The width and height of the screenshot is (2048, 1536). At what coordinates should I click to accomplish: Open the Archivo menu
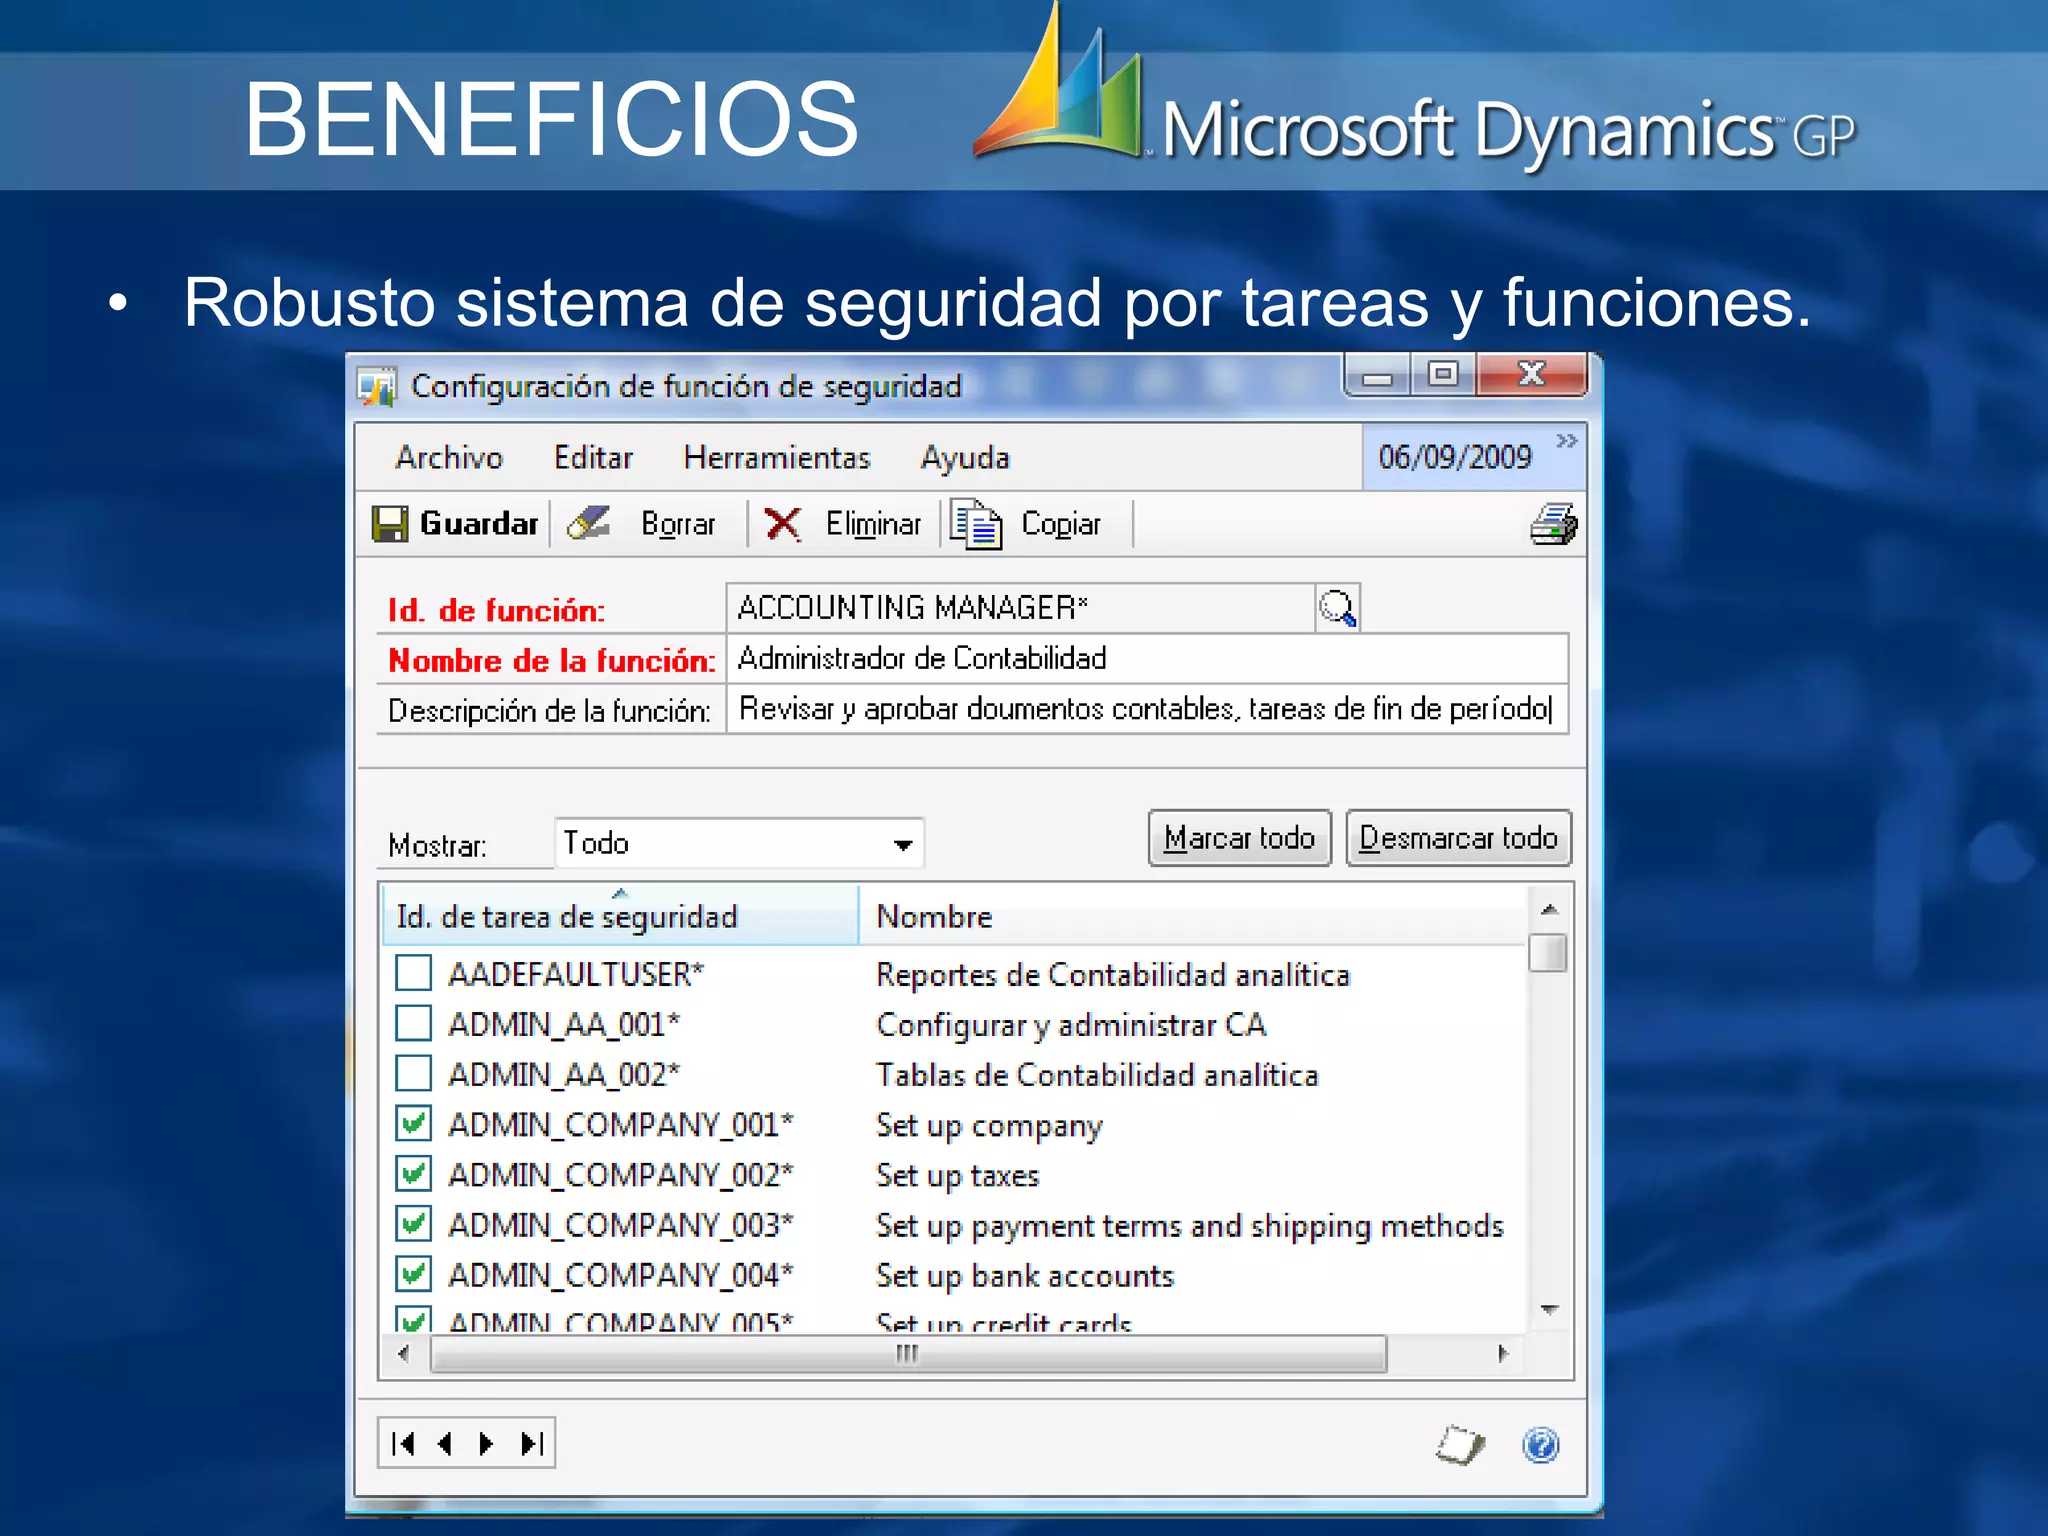click(x=449, y=458)
